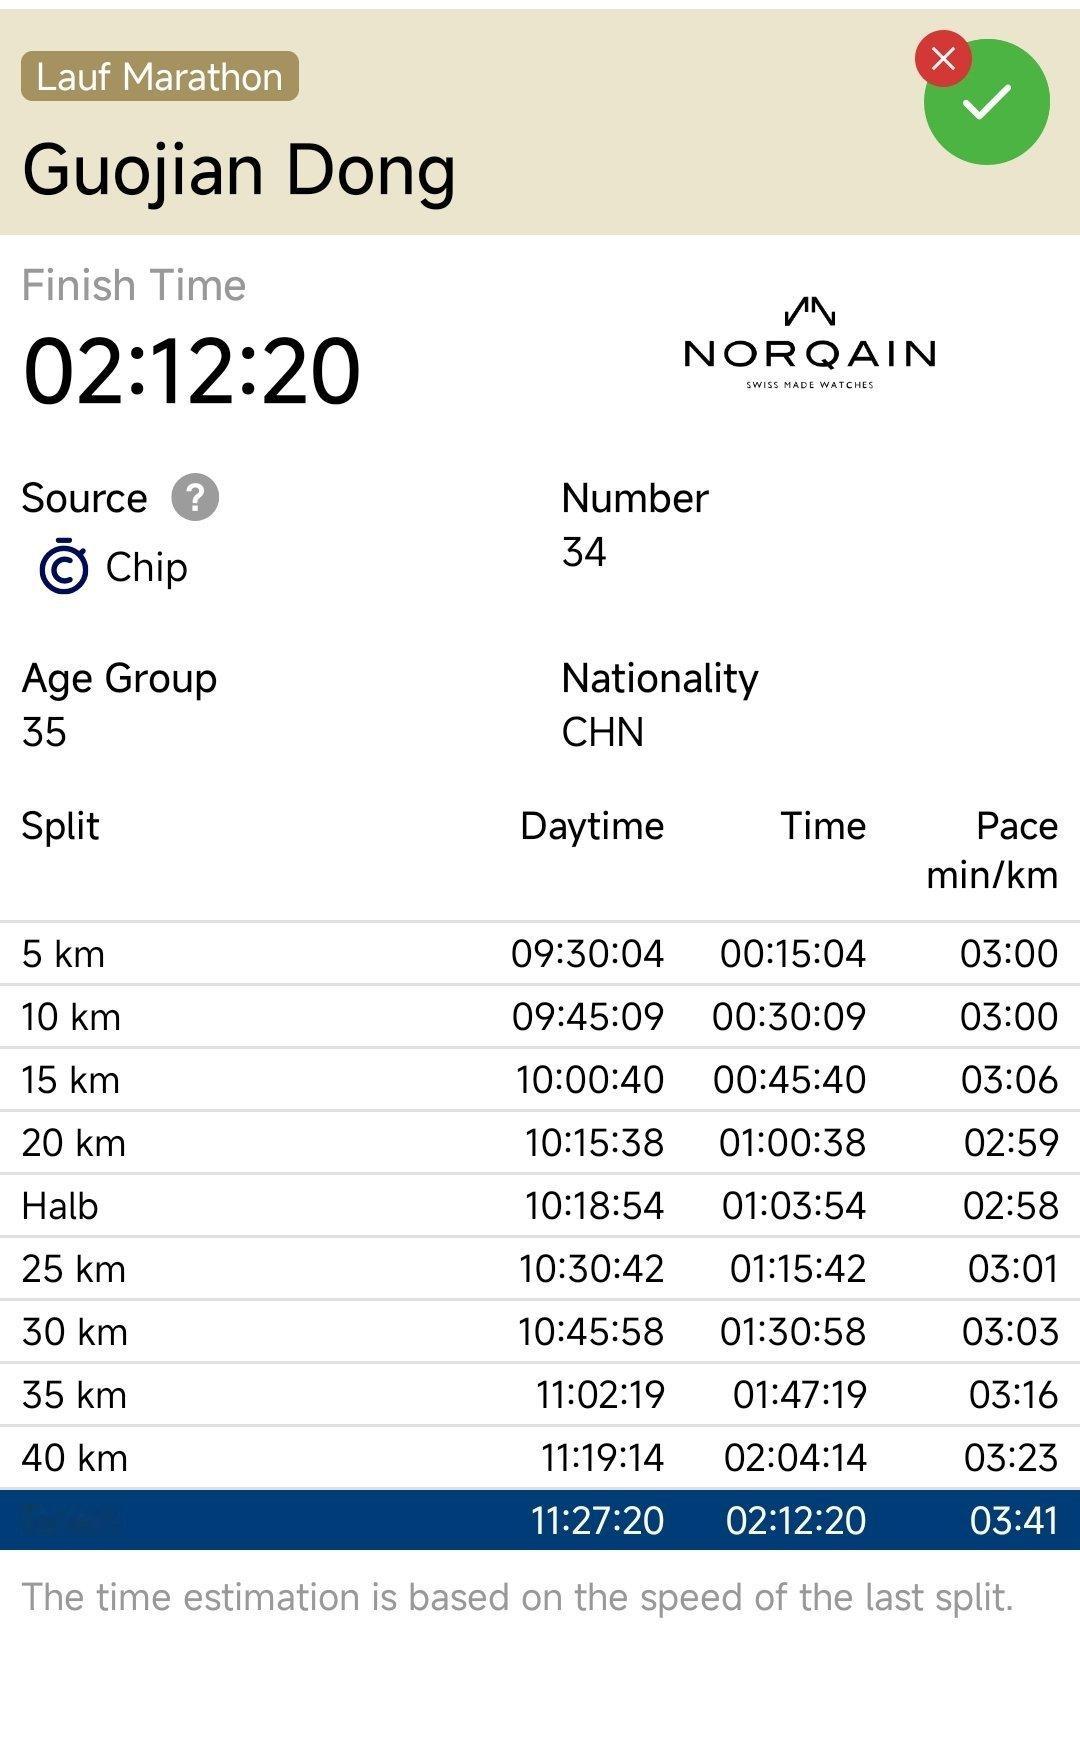Choose the 20 km split row

click(540, 1142)
